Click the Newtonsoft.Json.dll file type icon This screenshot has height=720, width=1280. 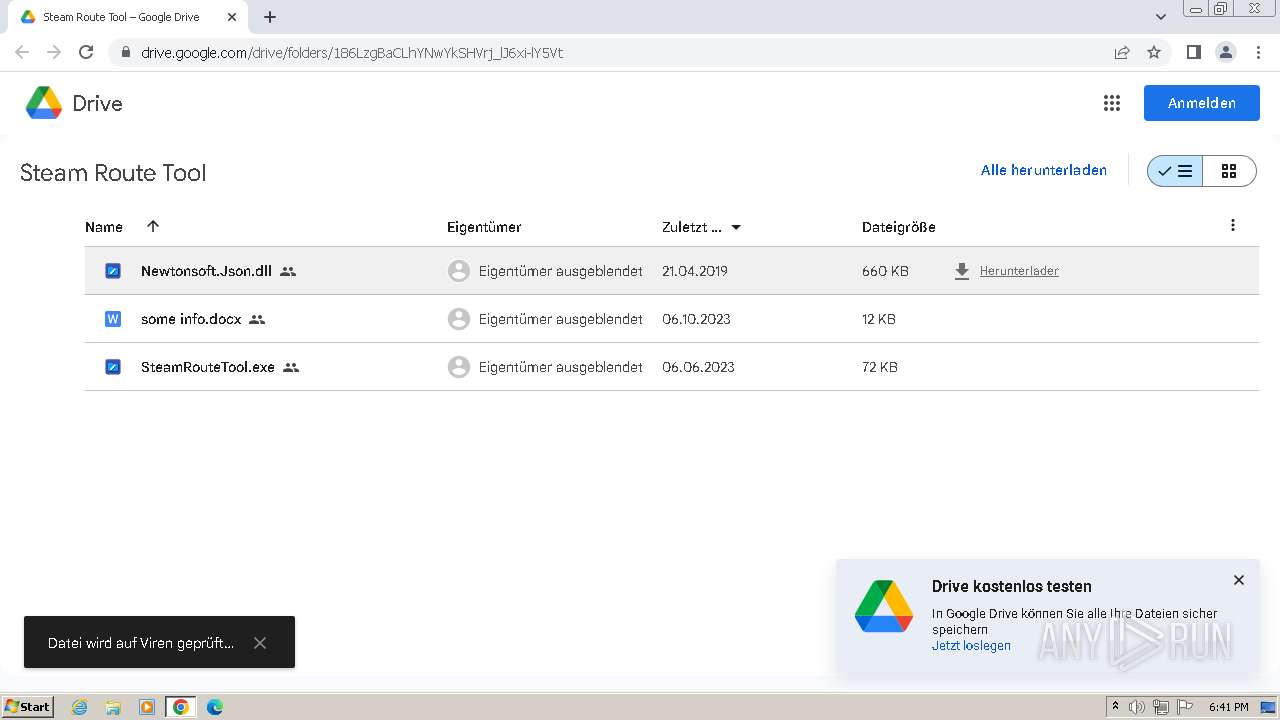tap(113, 271)
